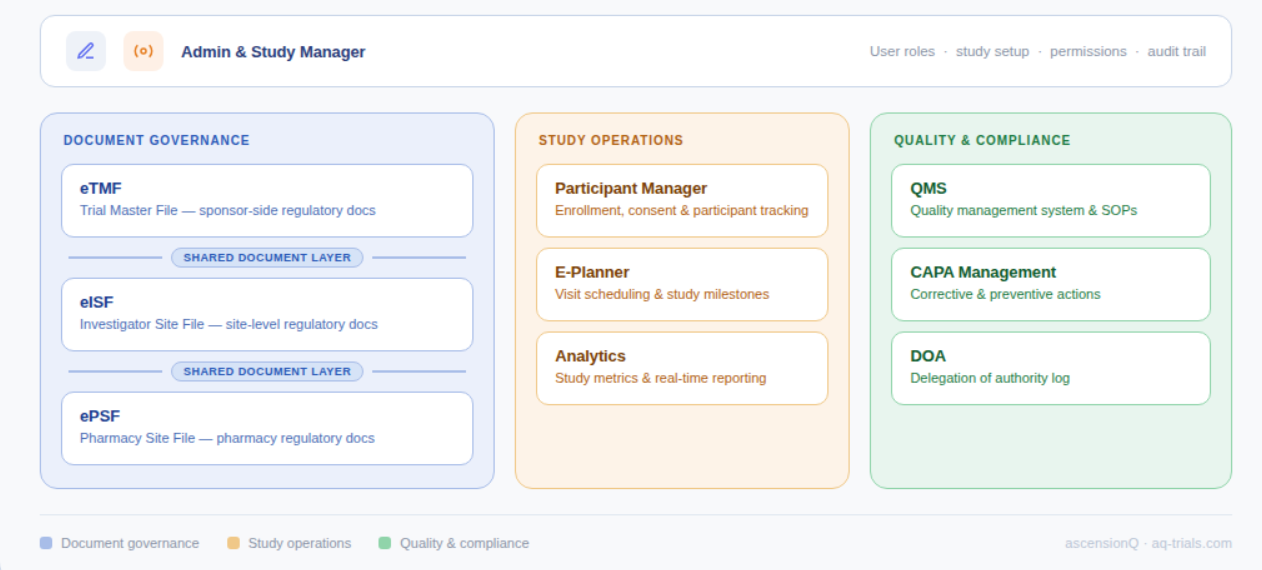Click the orange broadcast icon in header
The width and height of the screenshot is (1262, 570).
[143, 51]
